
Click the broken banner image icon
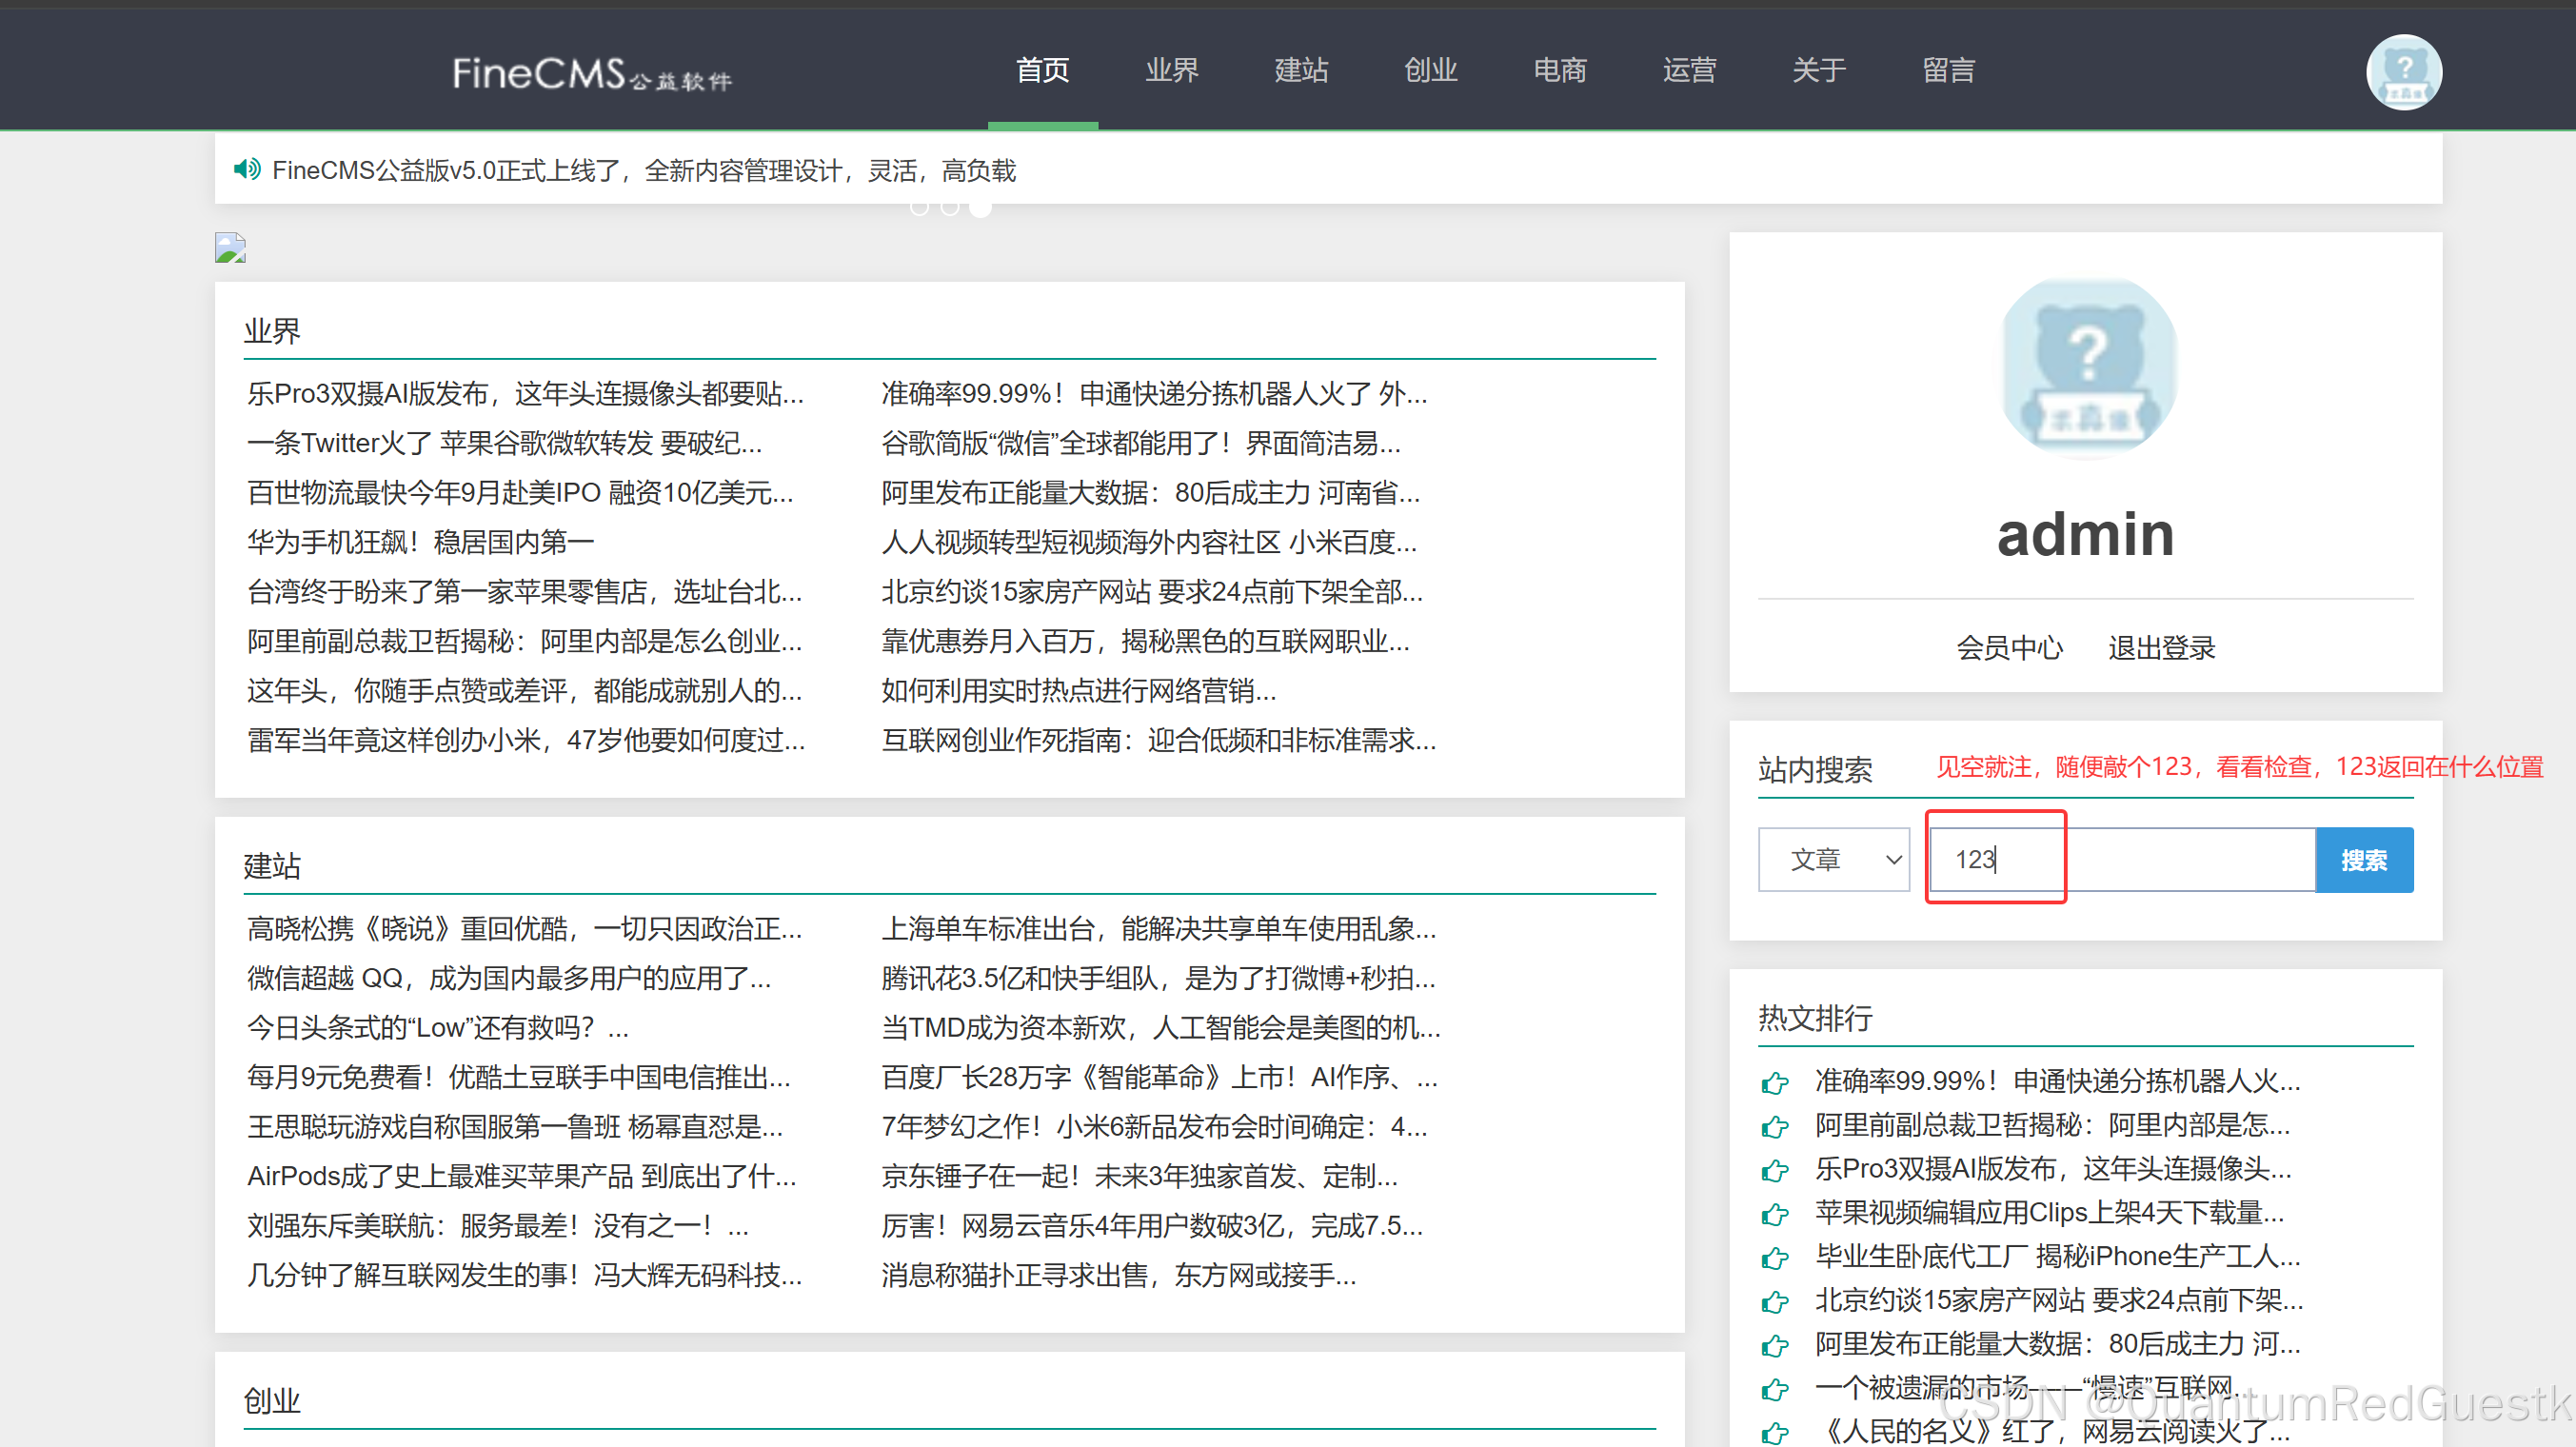coord(230,248)
